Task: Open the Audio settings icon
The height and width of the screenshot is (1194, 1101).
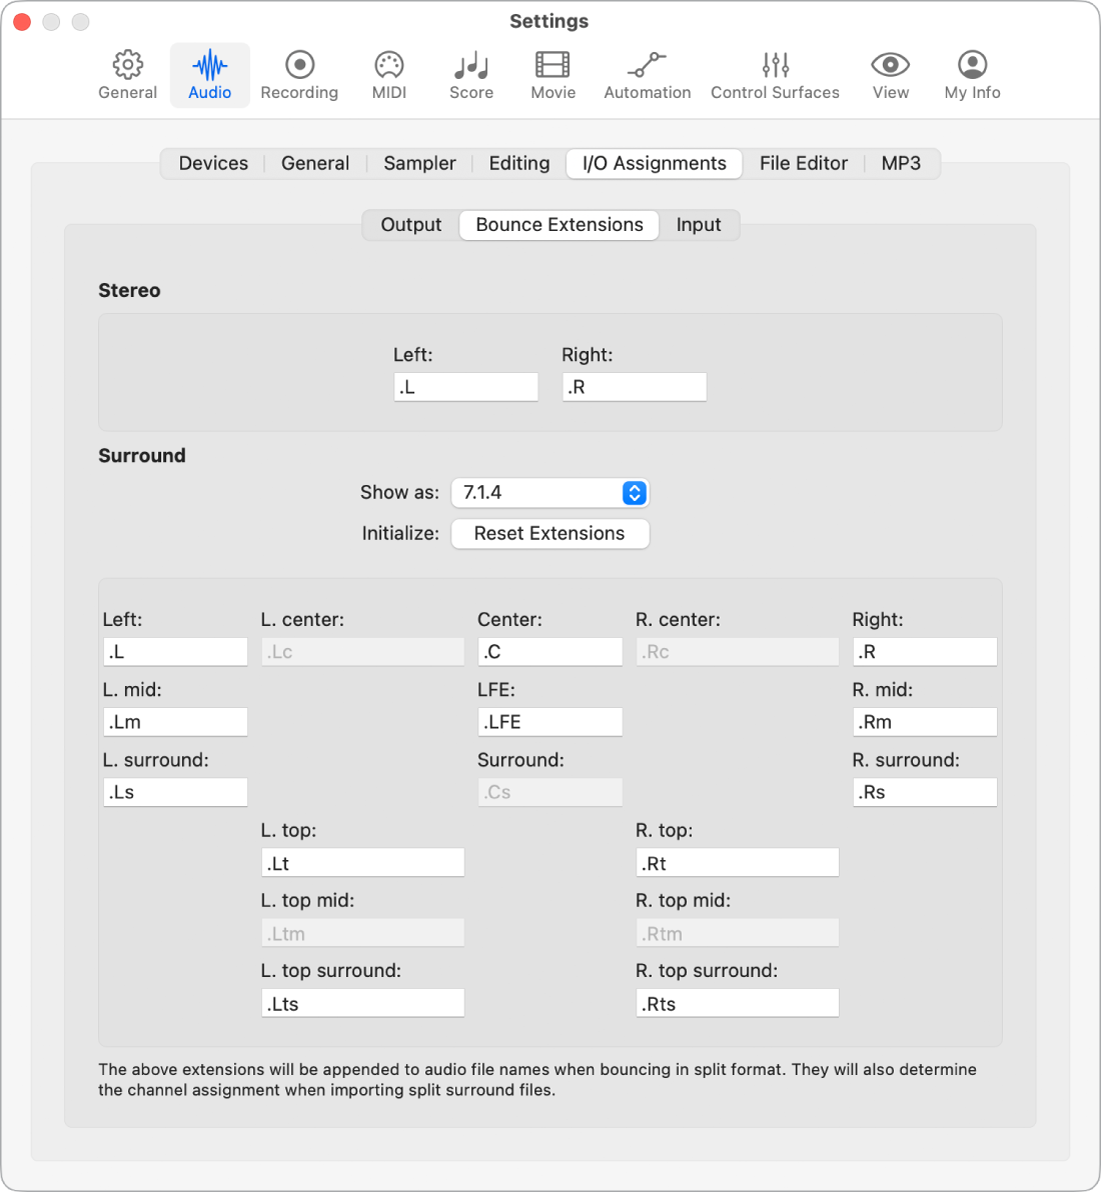Action: coord(209,73)
